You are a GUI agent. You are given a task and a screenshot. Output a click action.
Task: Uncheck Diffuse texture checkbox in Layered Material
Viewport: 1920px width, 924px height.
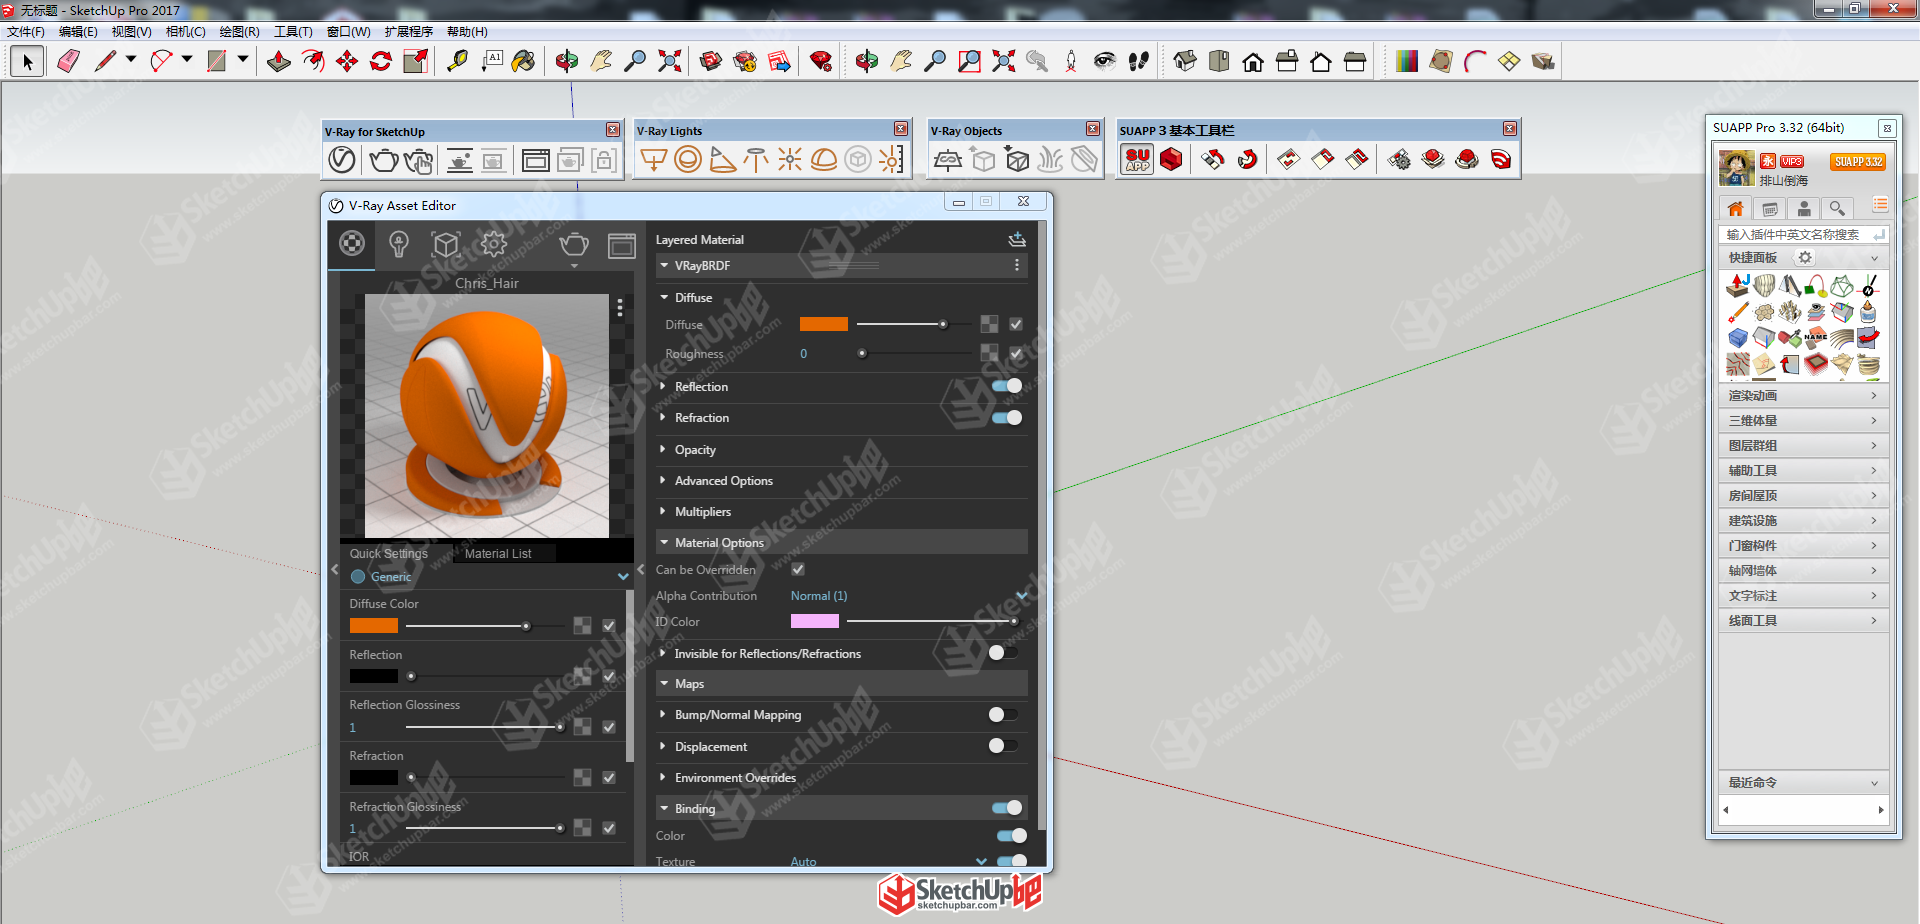(1016, 324)
